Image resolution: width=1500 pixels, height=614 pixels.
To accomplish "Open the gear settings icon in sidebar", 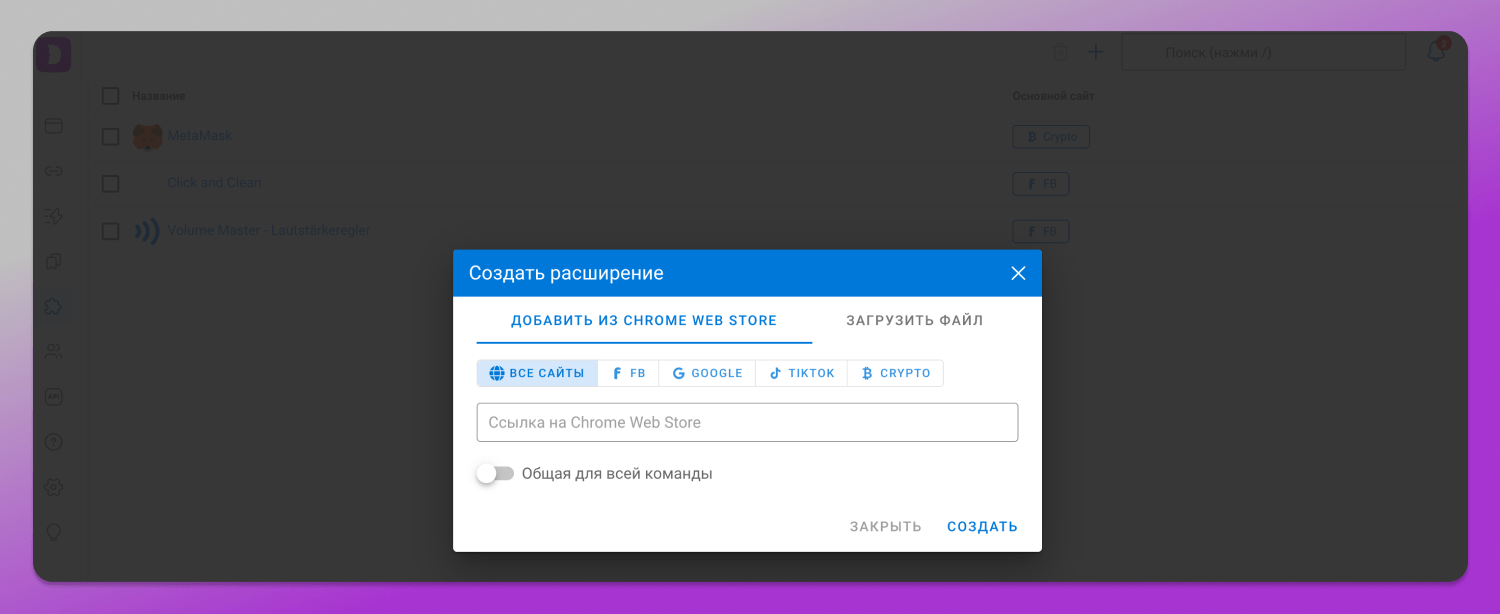I will (x=54, y=487).
